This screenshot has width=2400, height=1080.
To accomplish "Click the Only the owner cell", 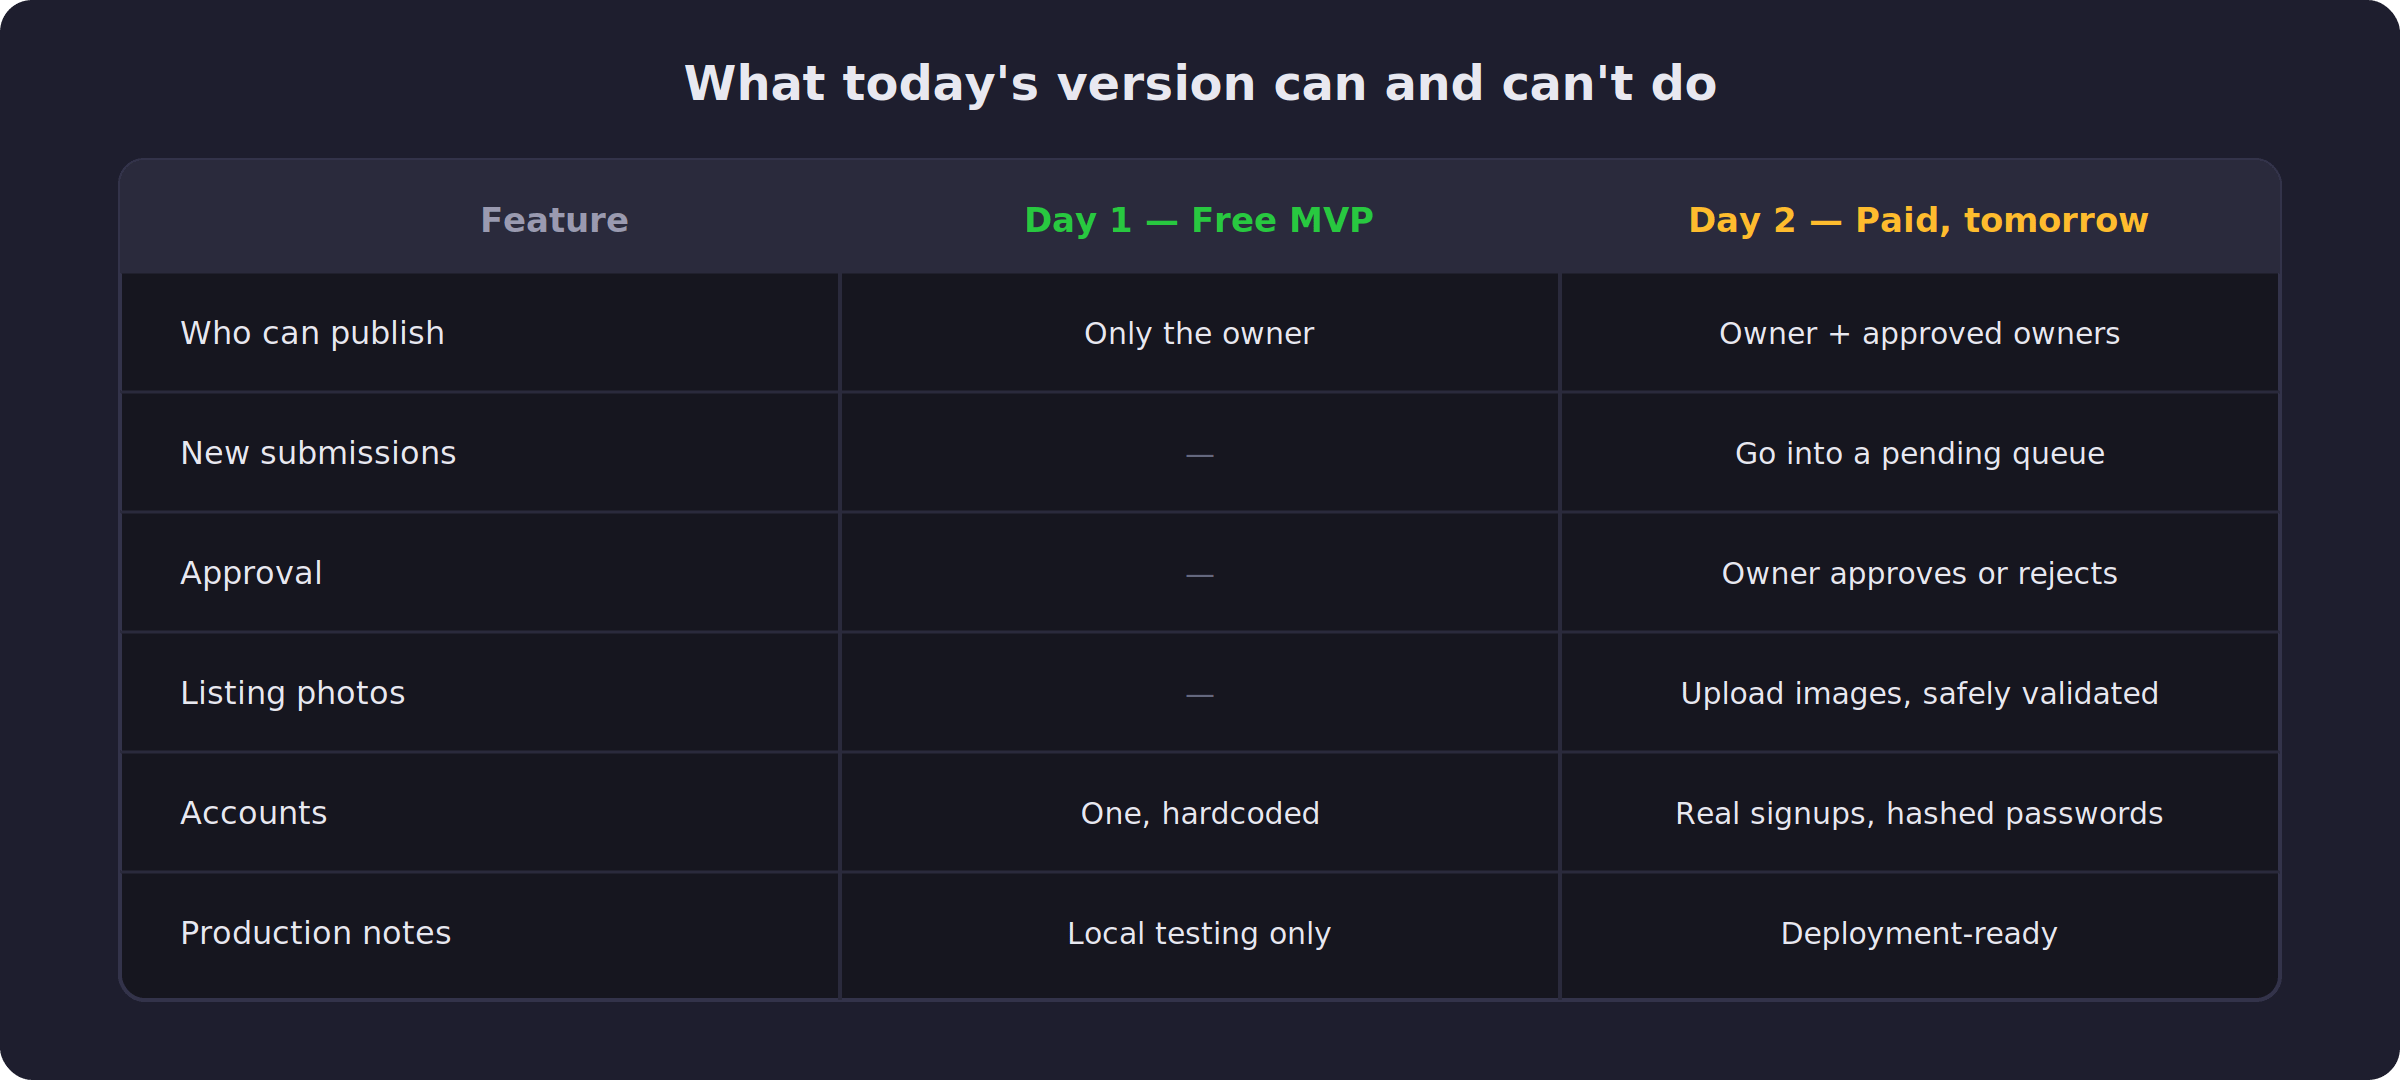I will 1199,333.
